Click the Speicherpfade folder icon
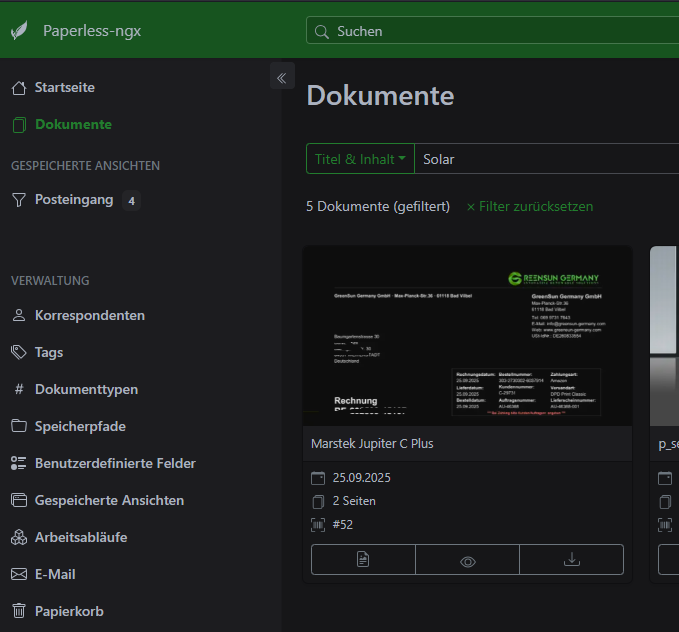Screen dimensions: 679x632 point(19,427)
